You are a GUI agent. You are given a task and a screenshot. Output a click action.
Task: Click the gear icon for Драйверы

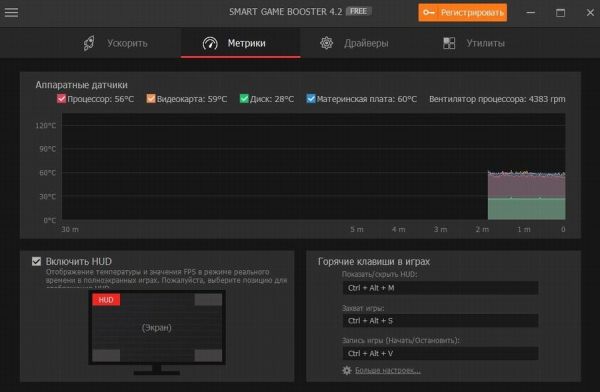326,43
